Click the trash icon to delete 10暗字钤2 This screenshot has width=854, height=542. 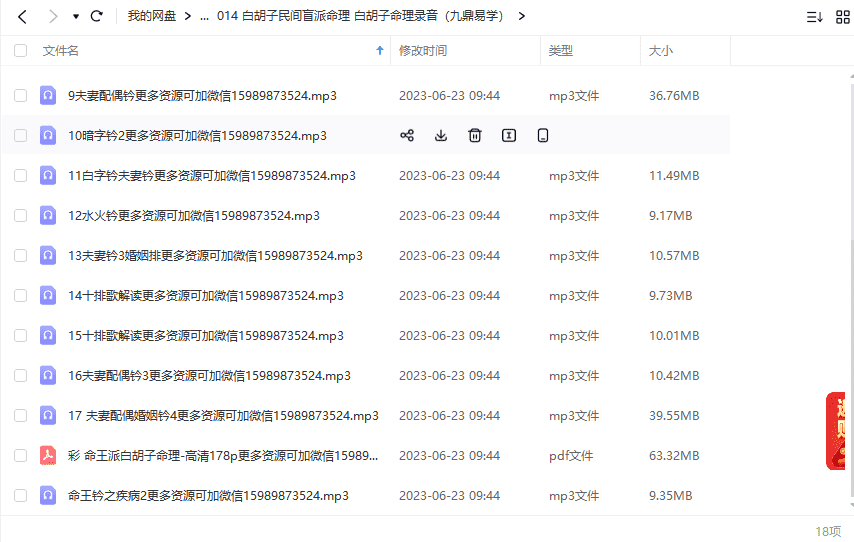475,136
